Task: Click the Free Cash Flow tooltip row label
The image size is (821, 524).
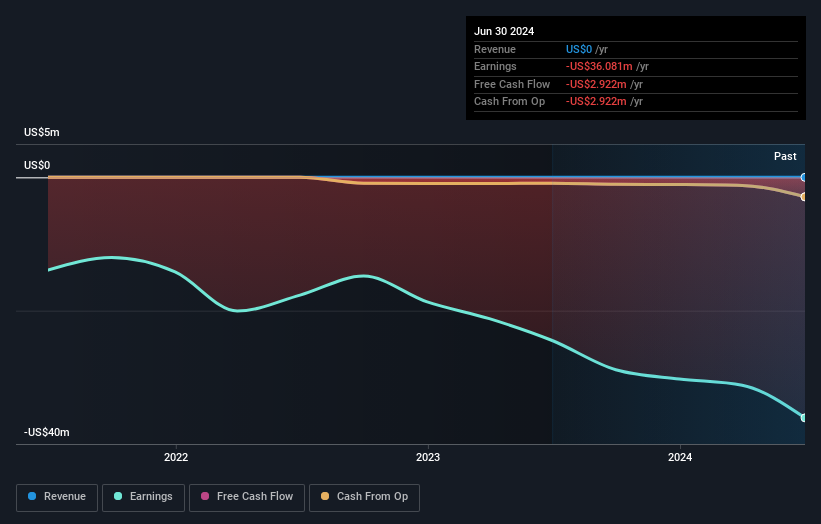Action: click(512, 84)
